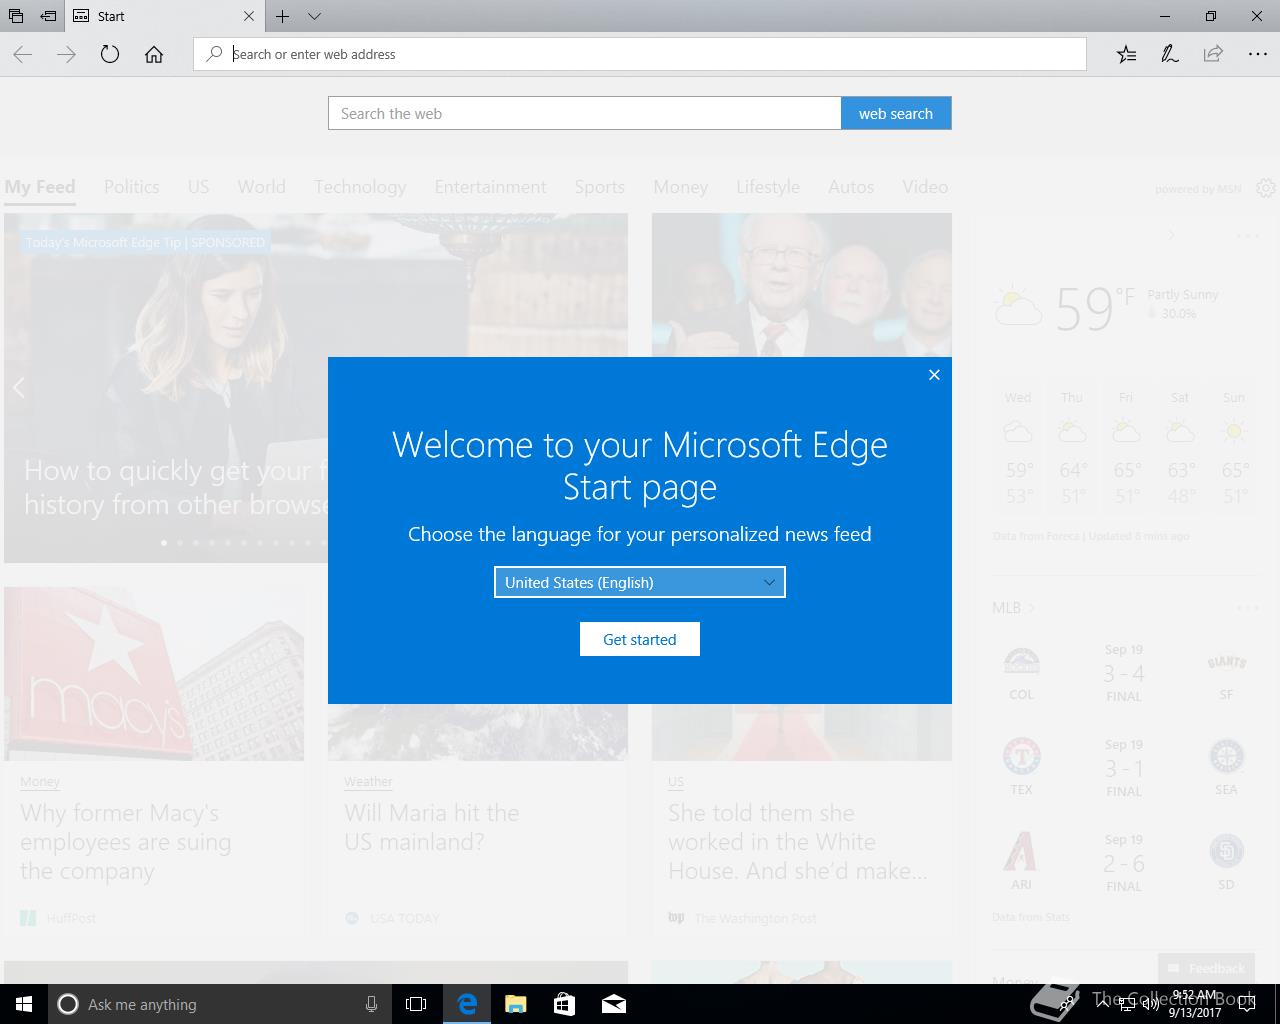The width and height of the screenshot is (1280, 1024).
Task: Go to the Home page
Action: pos(154,54)
